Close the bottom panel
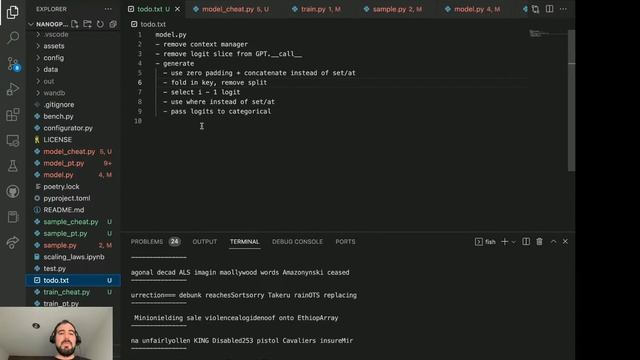Viewport: 640px width, 360px height. pyautogui.click(x=565, y=242)
